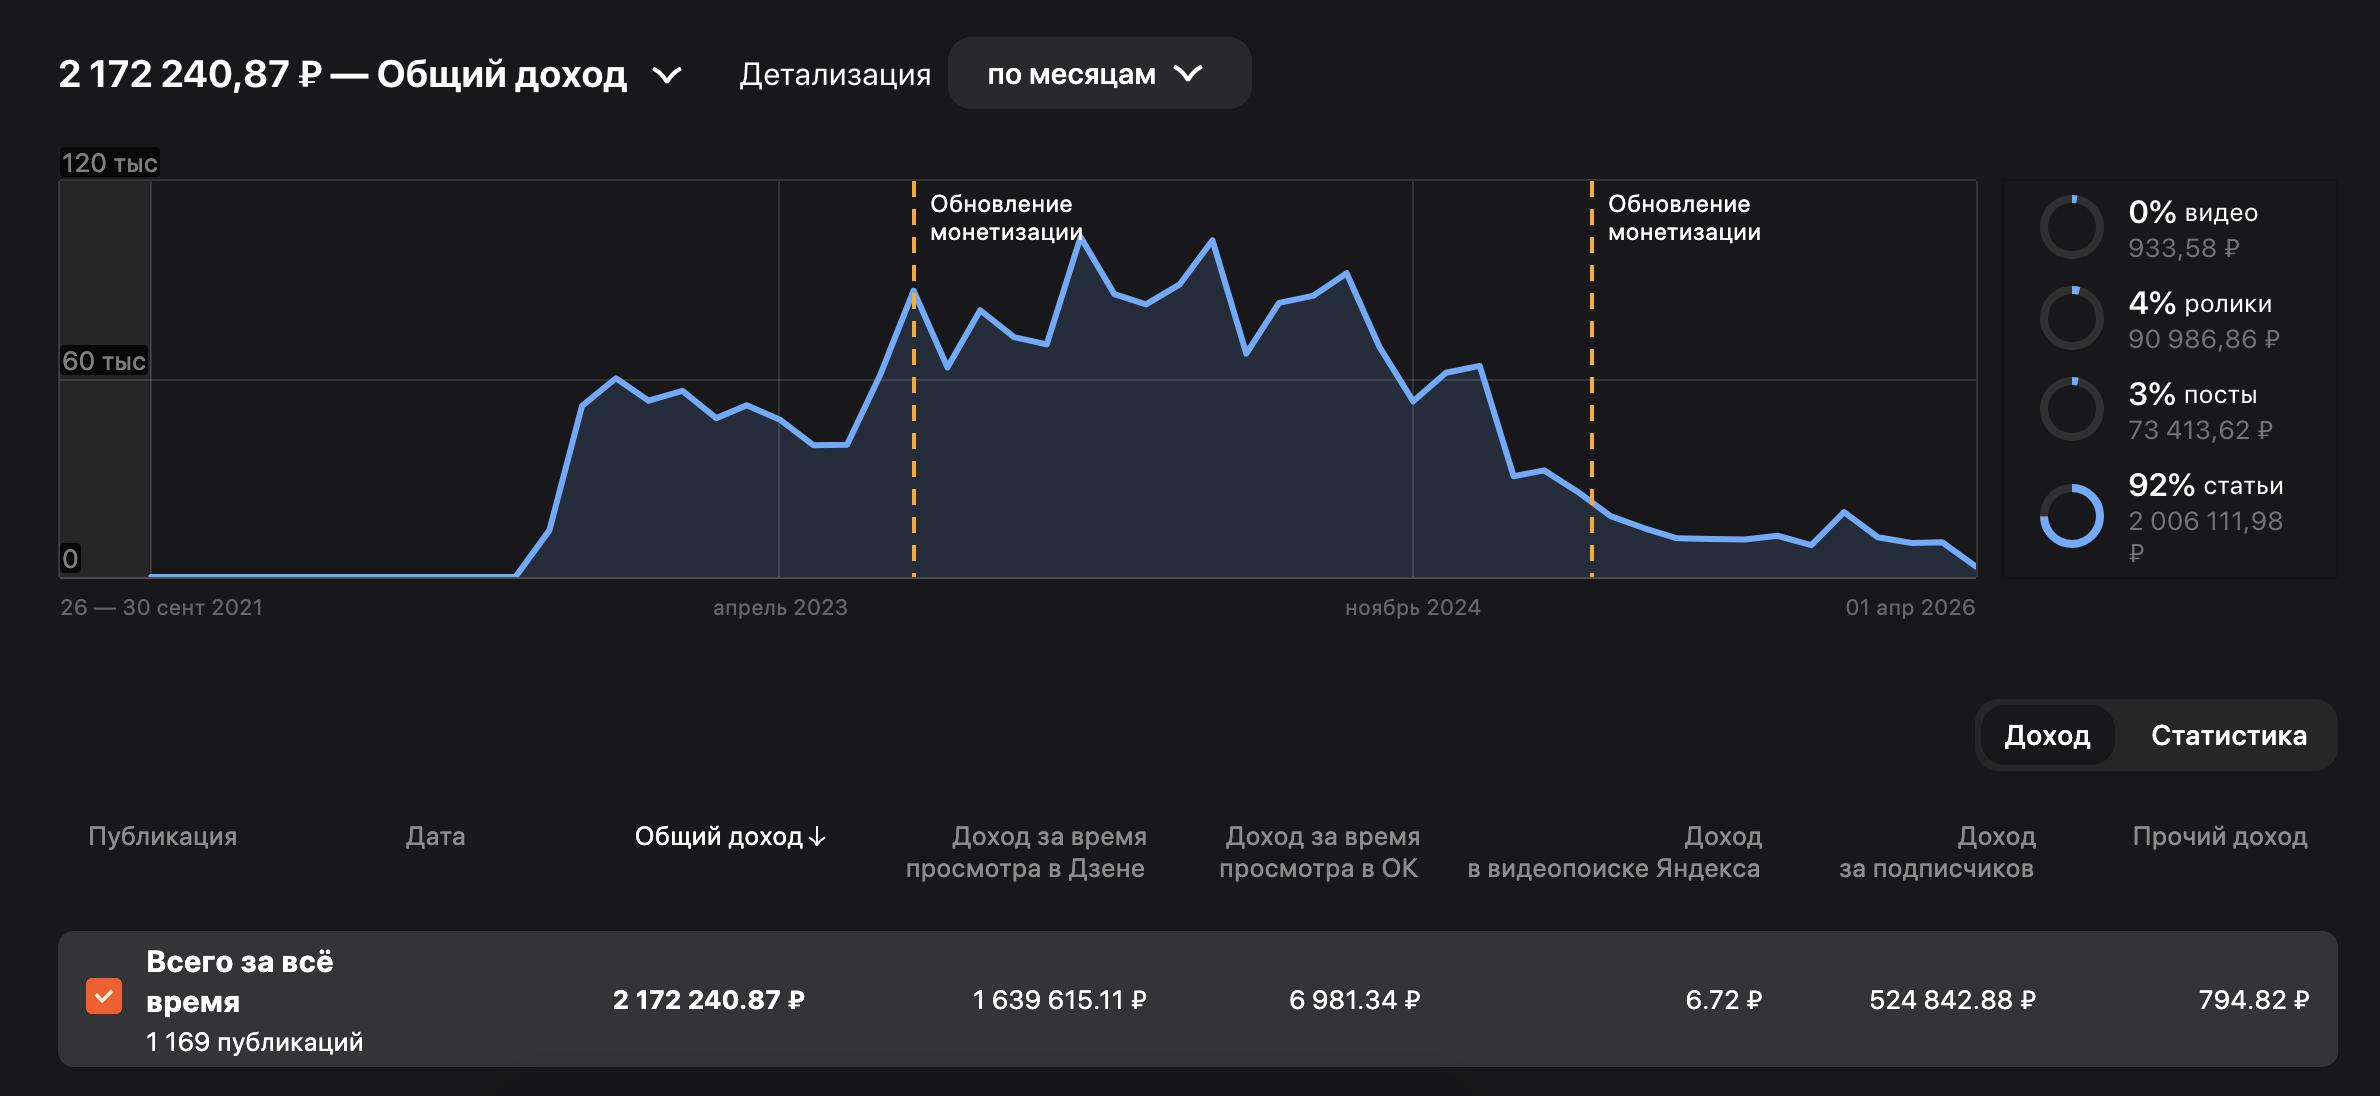This screenshot has height=1096, width=2380.
Task: Select the Доход tab
Action: (x=2047, y=736)
